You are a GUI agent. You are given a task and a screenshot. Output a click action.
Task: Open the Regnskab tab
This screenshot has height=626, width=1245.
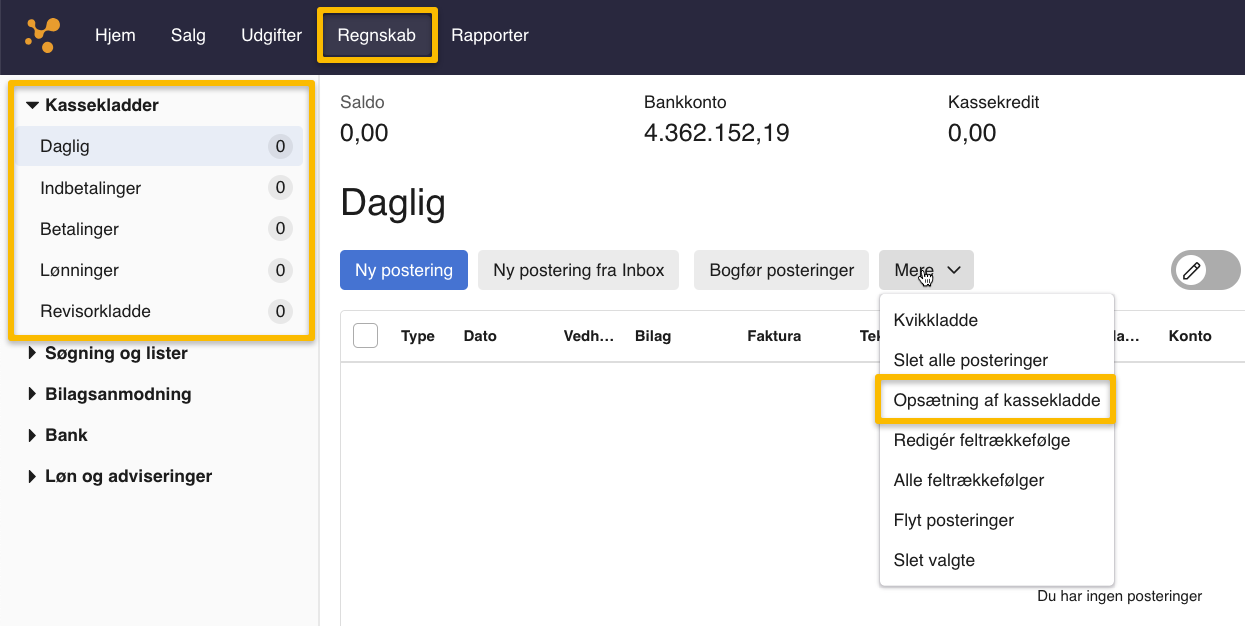pyautogui.click(x=377, y=35)
